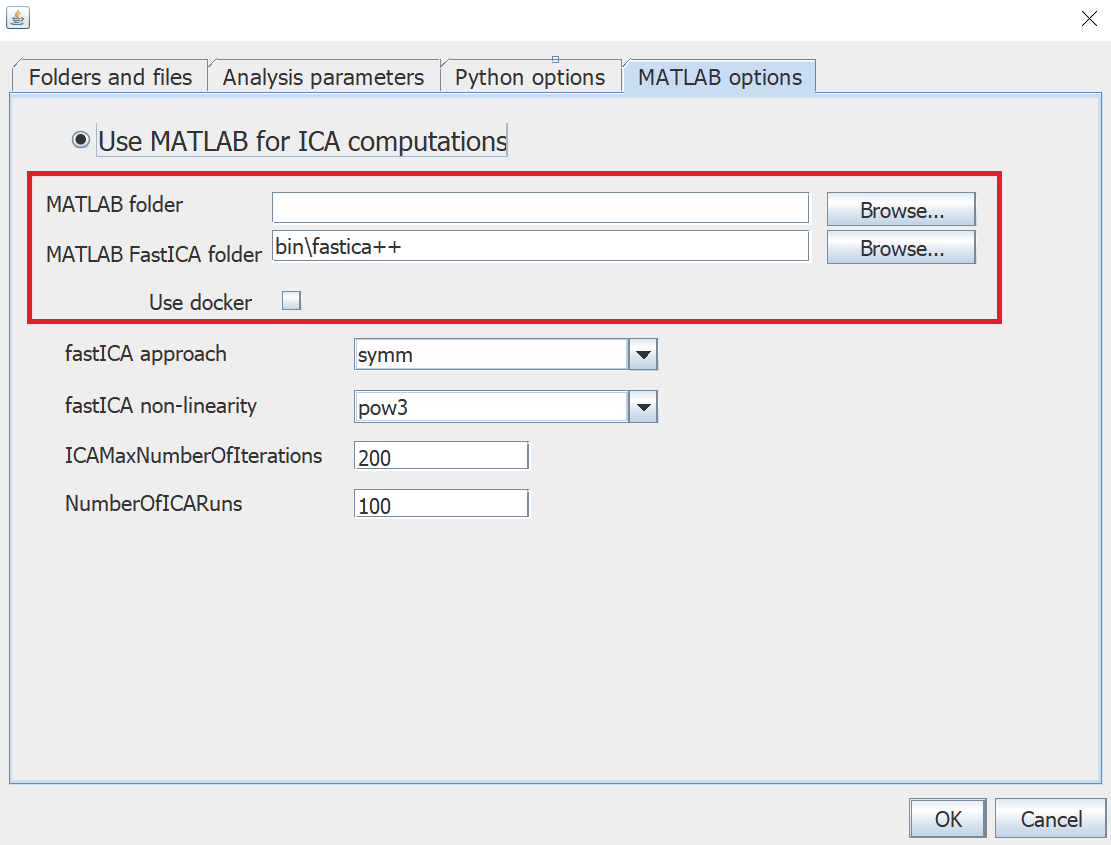Click the empty MATLAB folder field
Screen dimensions: 1111x845
(x=540, y=207)
